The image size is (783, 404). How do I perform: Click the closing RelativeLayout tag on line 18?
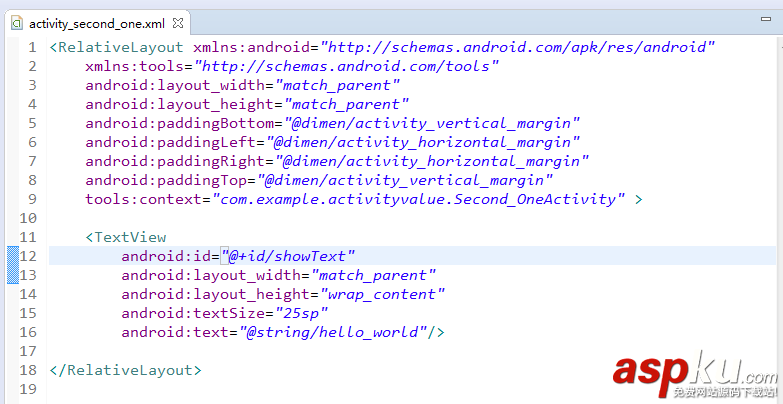coord(125,370)
